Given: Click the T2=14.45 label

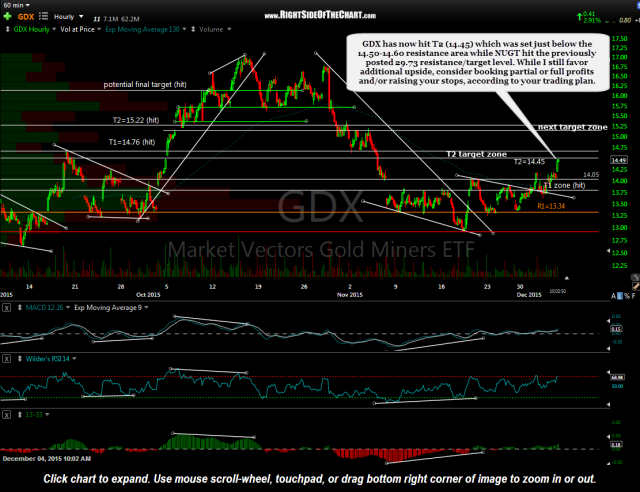Looking at the screenshot, I should (x=529, y=162).
